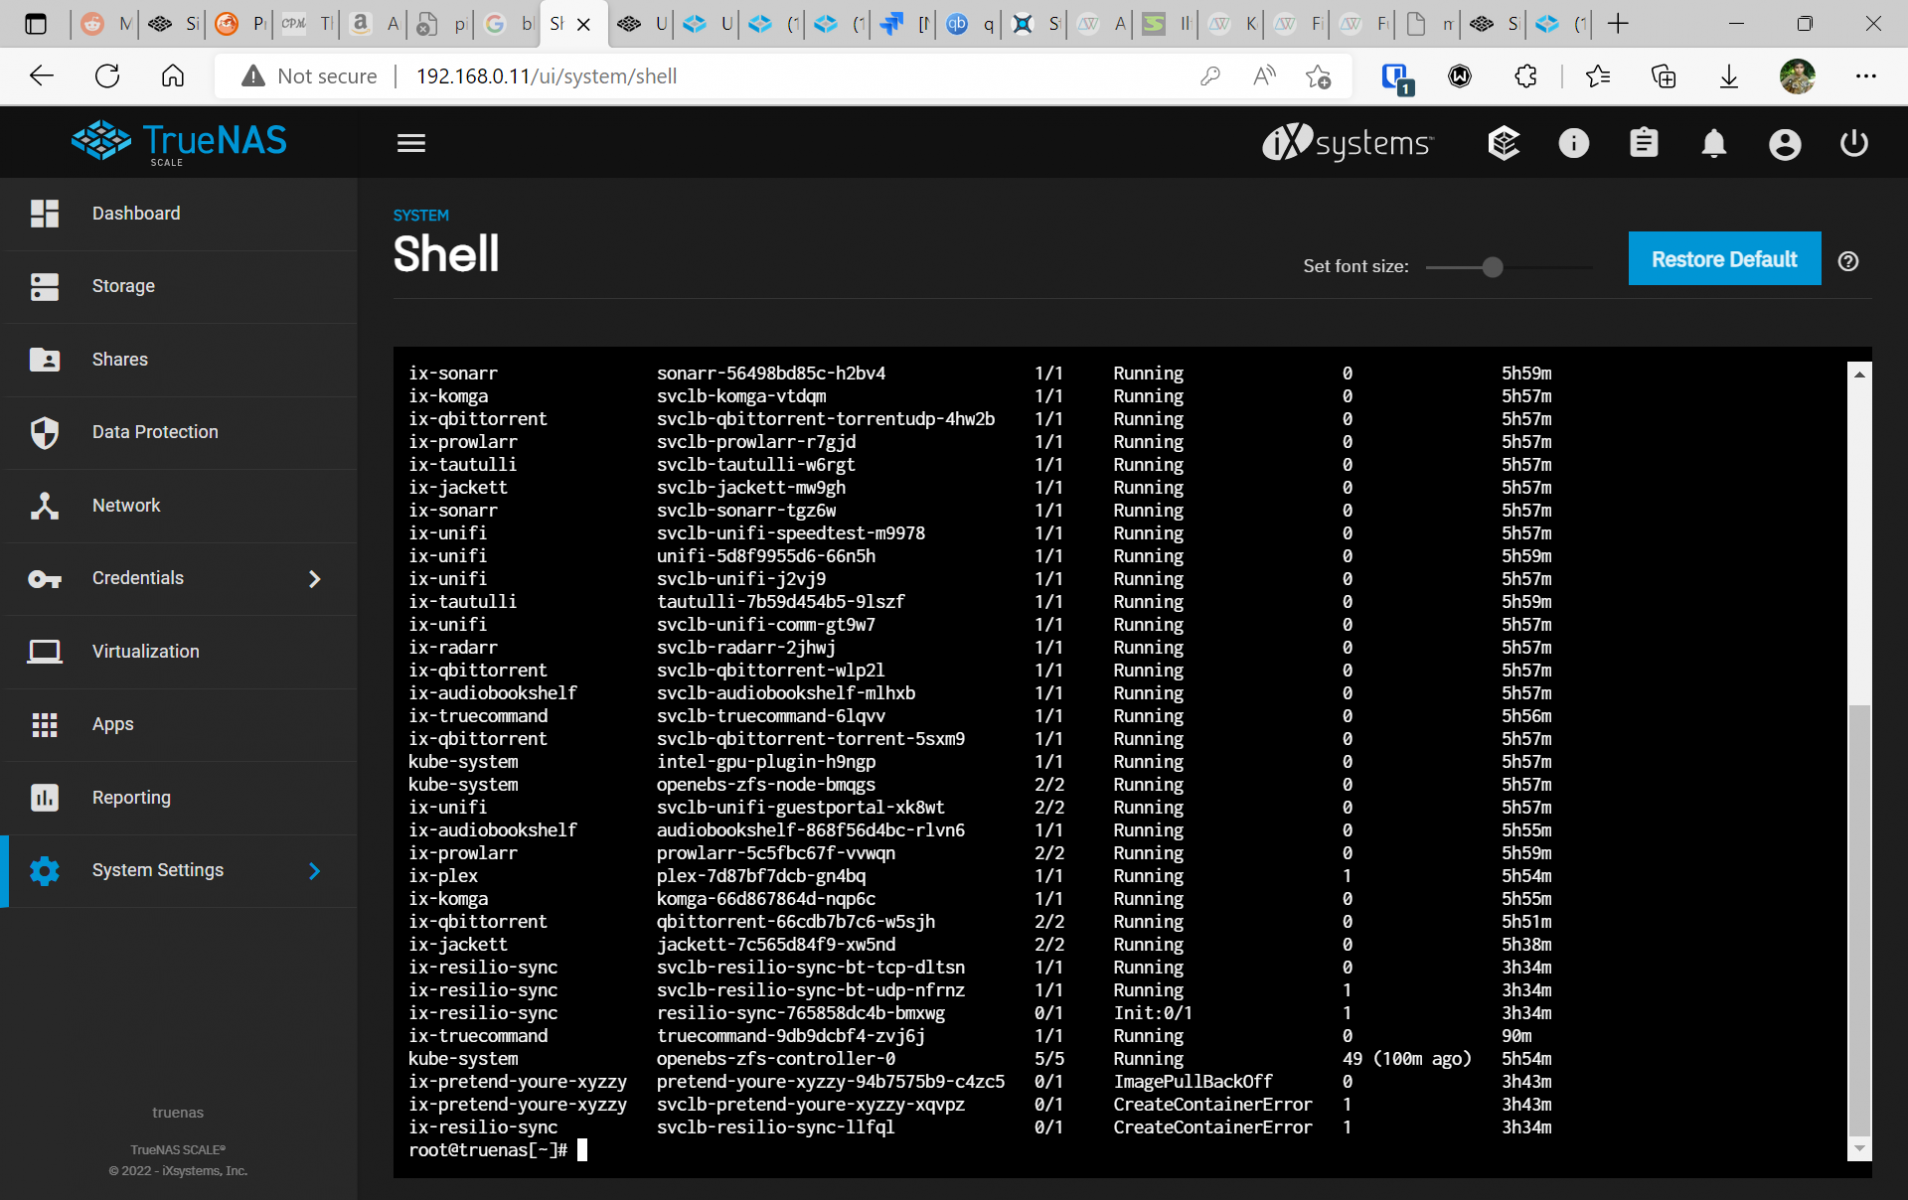Follow the SYSTEM breadcrumb link
Screen dimensions: 1908x1200
click(x=421, y=215)
